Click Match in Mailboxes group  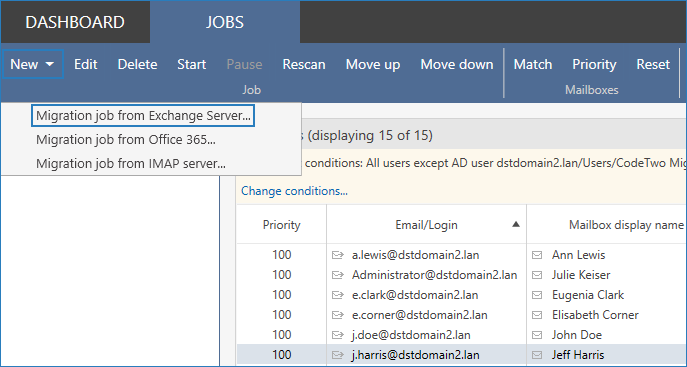533,64
